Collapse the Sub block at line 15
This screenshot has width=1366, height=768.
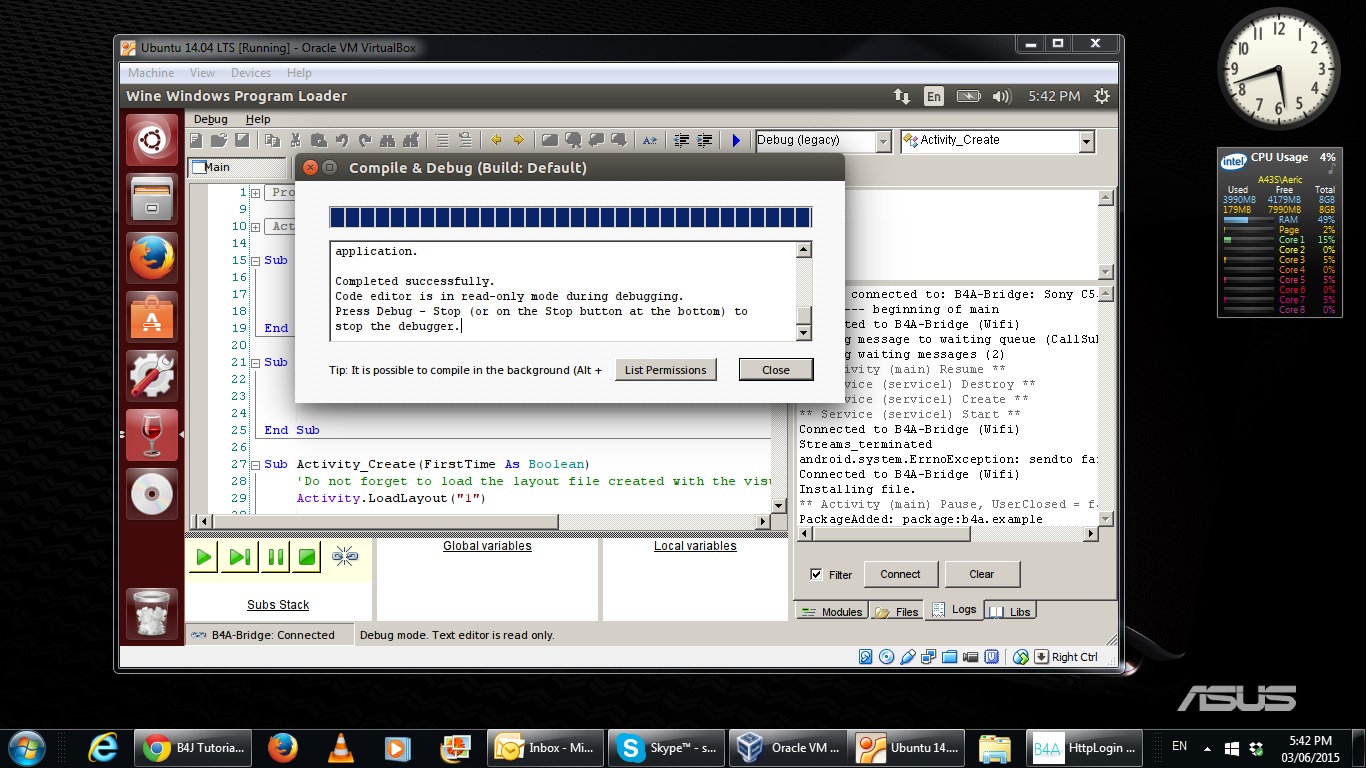[256, 261]
